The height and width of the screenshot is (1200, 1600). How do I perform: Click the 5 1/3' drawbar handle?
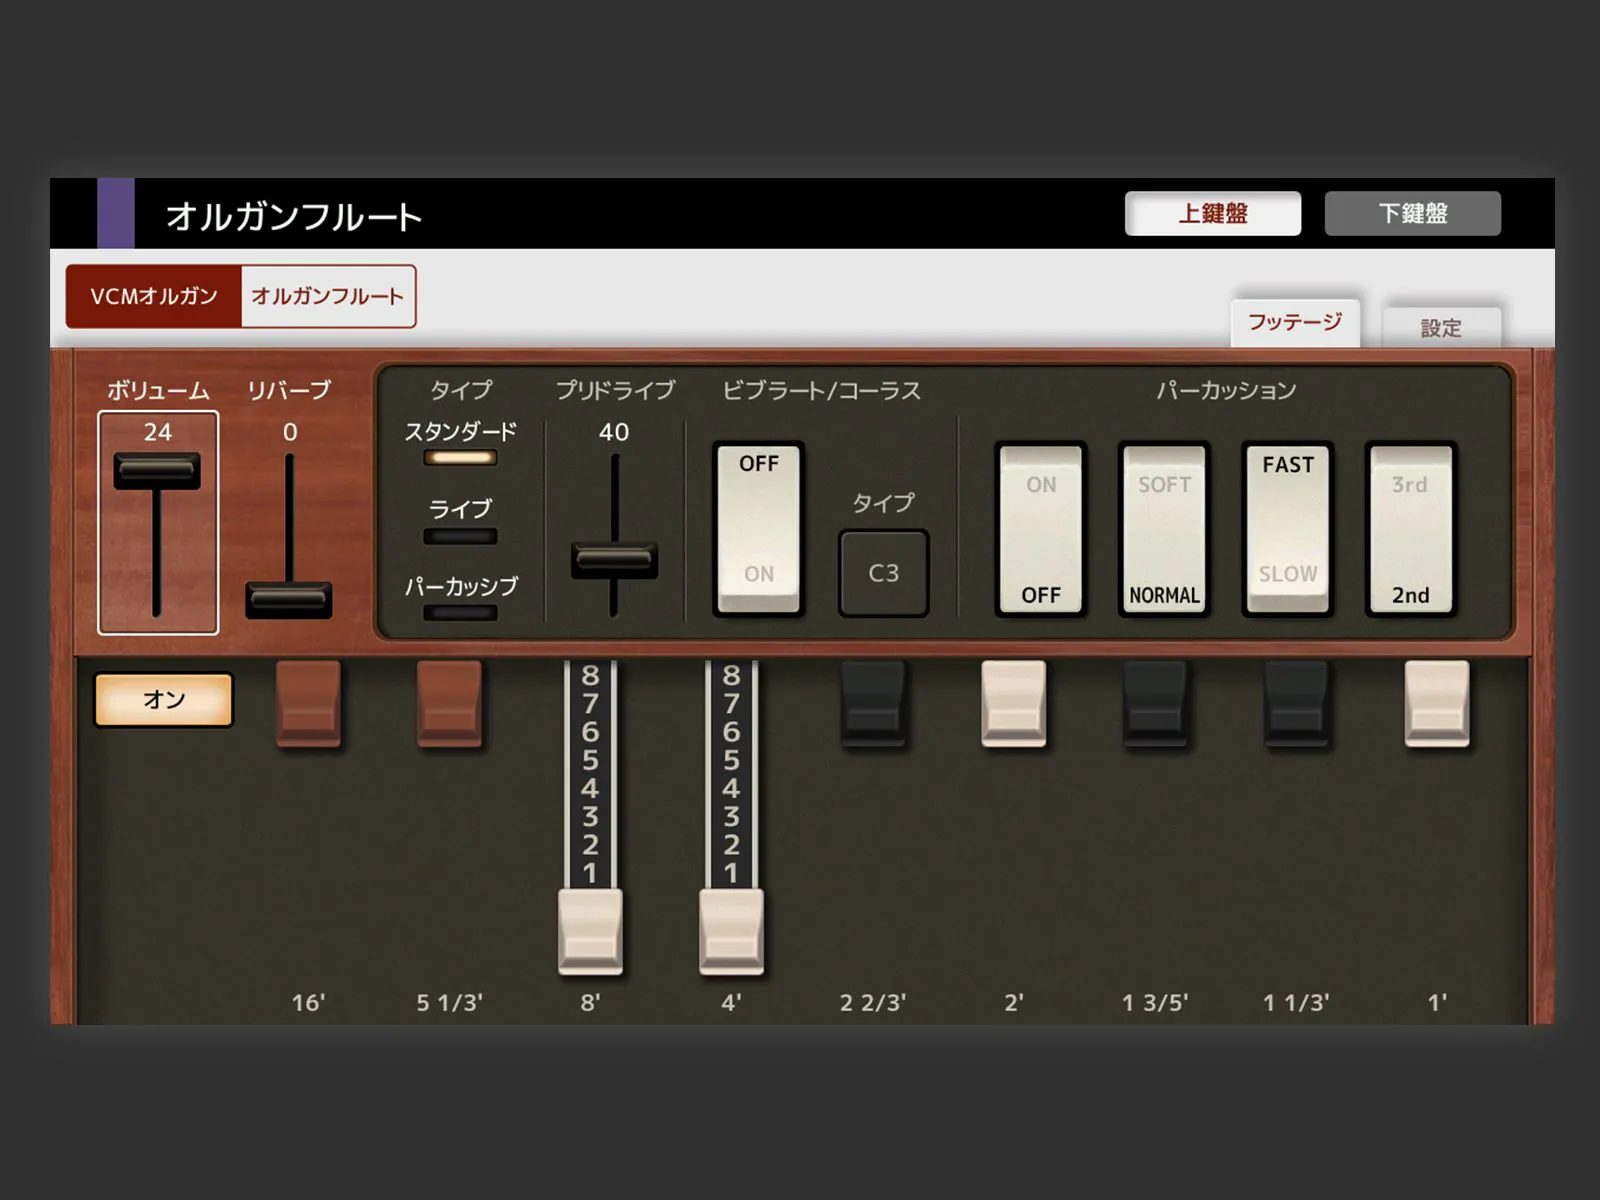click(449, 703)
